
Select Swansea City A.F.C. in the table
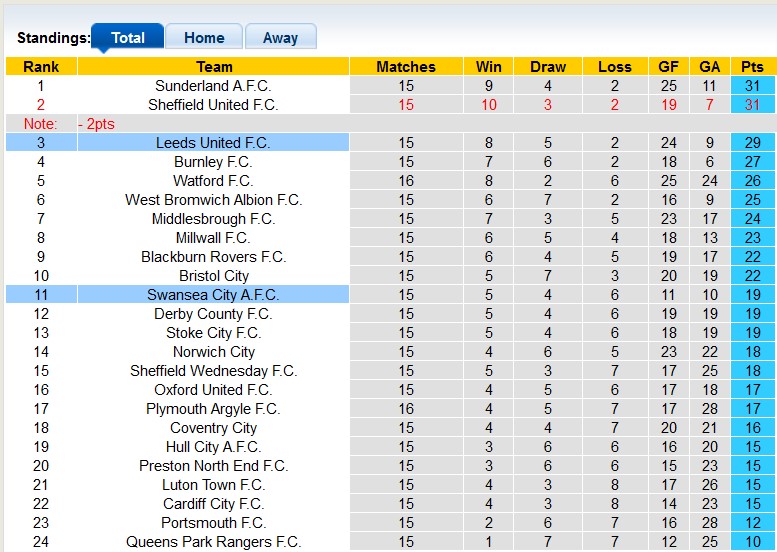point(213,295)
